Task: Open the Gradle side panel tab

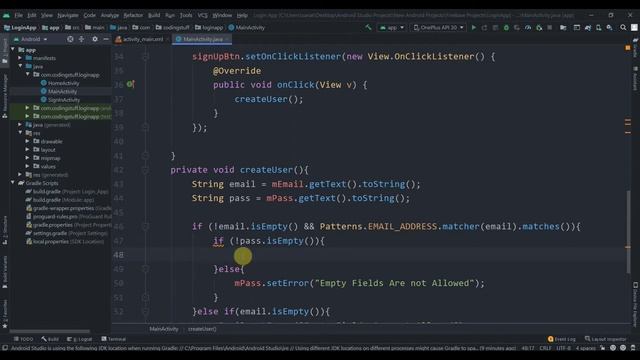Action: pos(636,48)
